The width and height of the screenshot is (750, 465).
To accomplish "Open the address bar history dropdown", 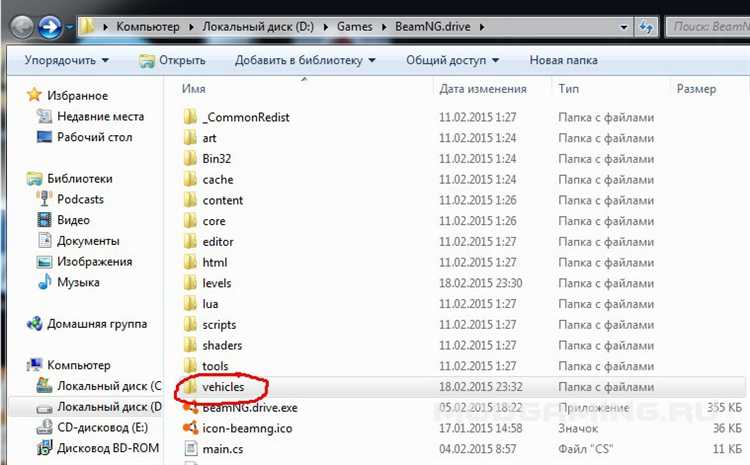I will pyautogui.click(x=623, y=27).
